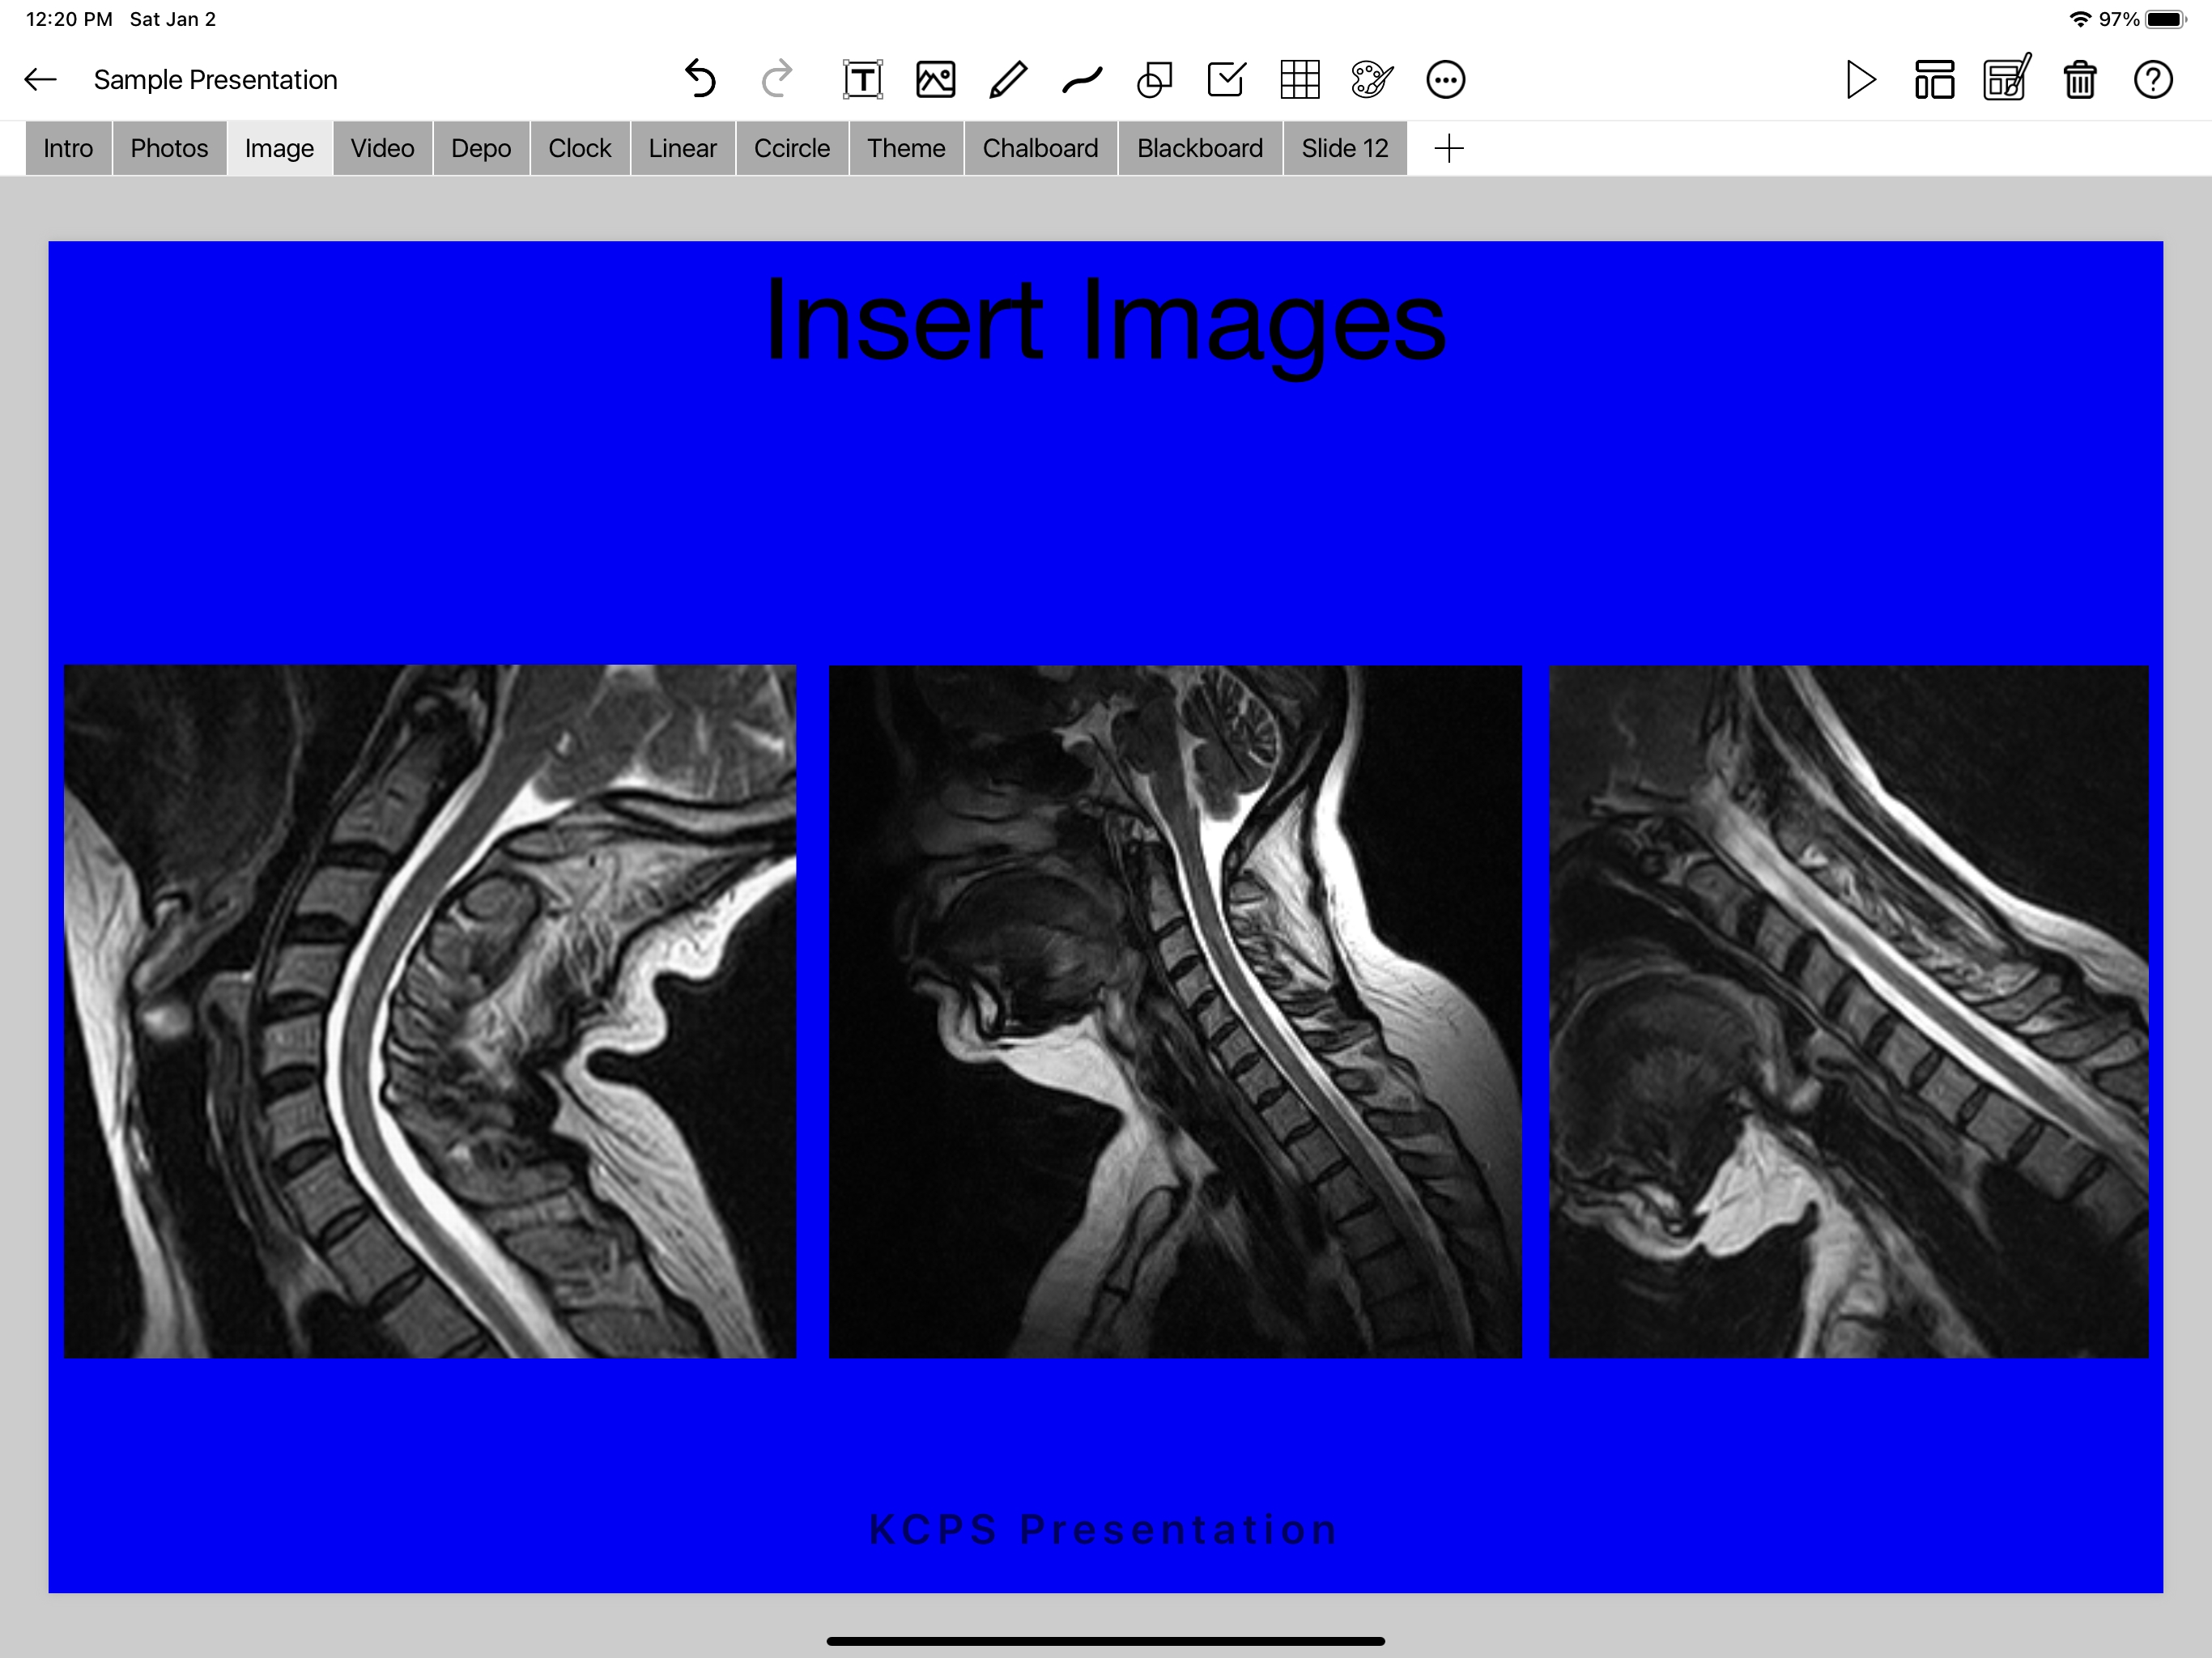Screen dimensions: 2212x1658
Task: Select the Image tab
Action: coord(279,149)
